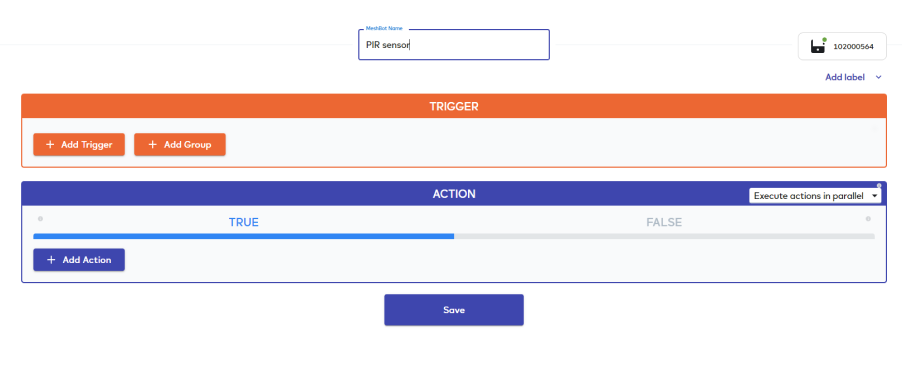Click the blue TRUE indicator bar
902x381 pixels.
click(243, 236)
